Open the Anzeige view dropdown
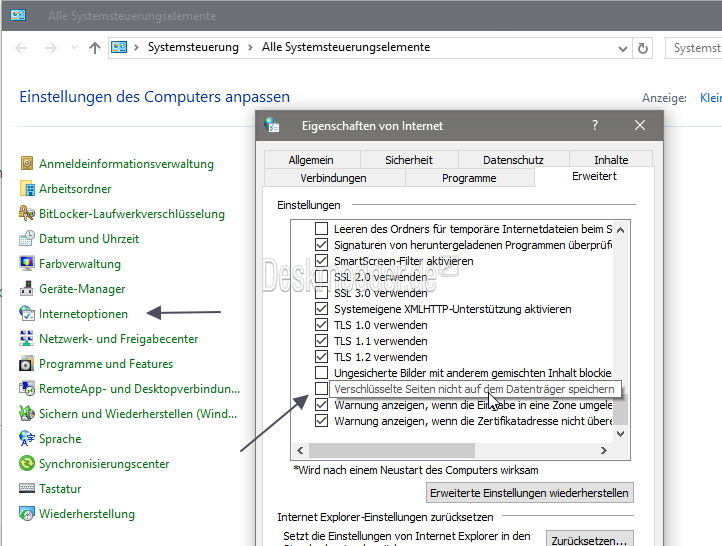 coord(710,98)
